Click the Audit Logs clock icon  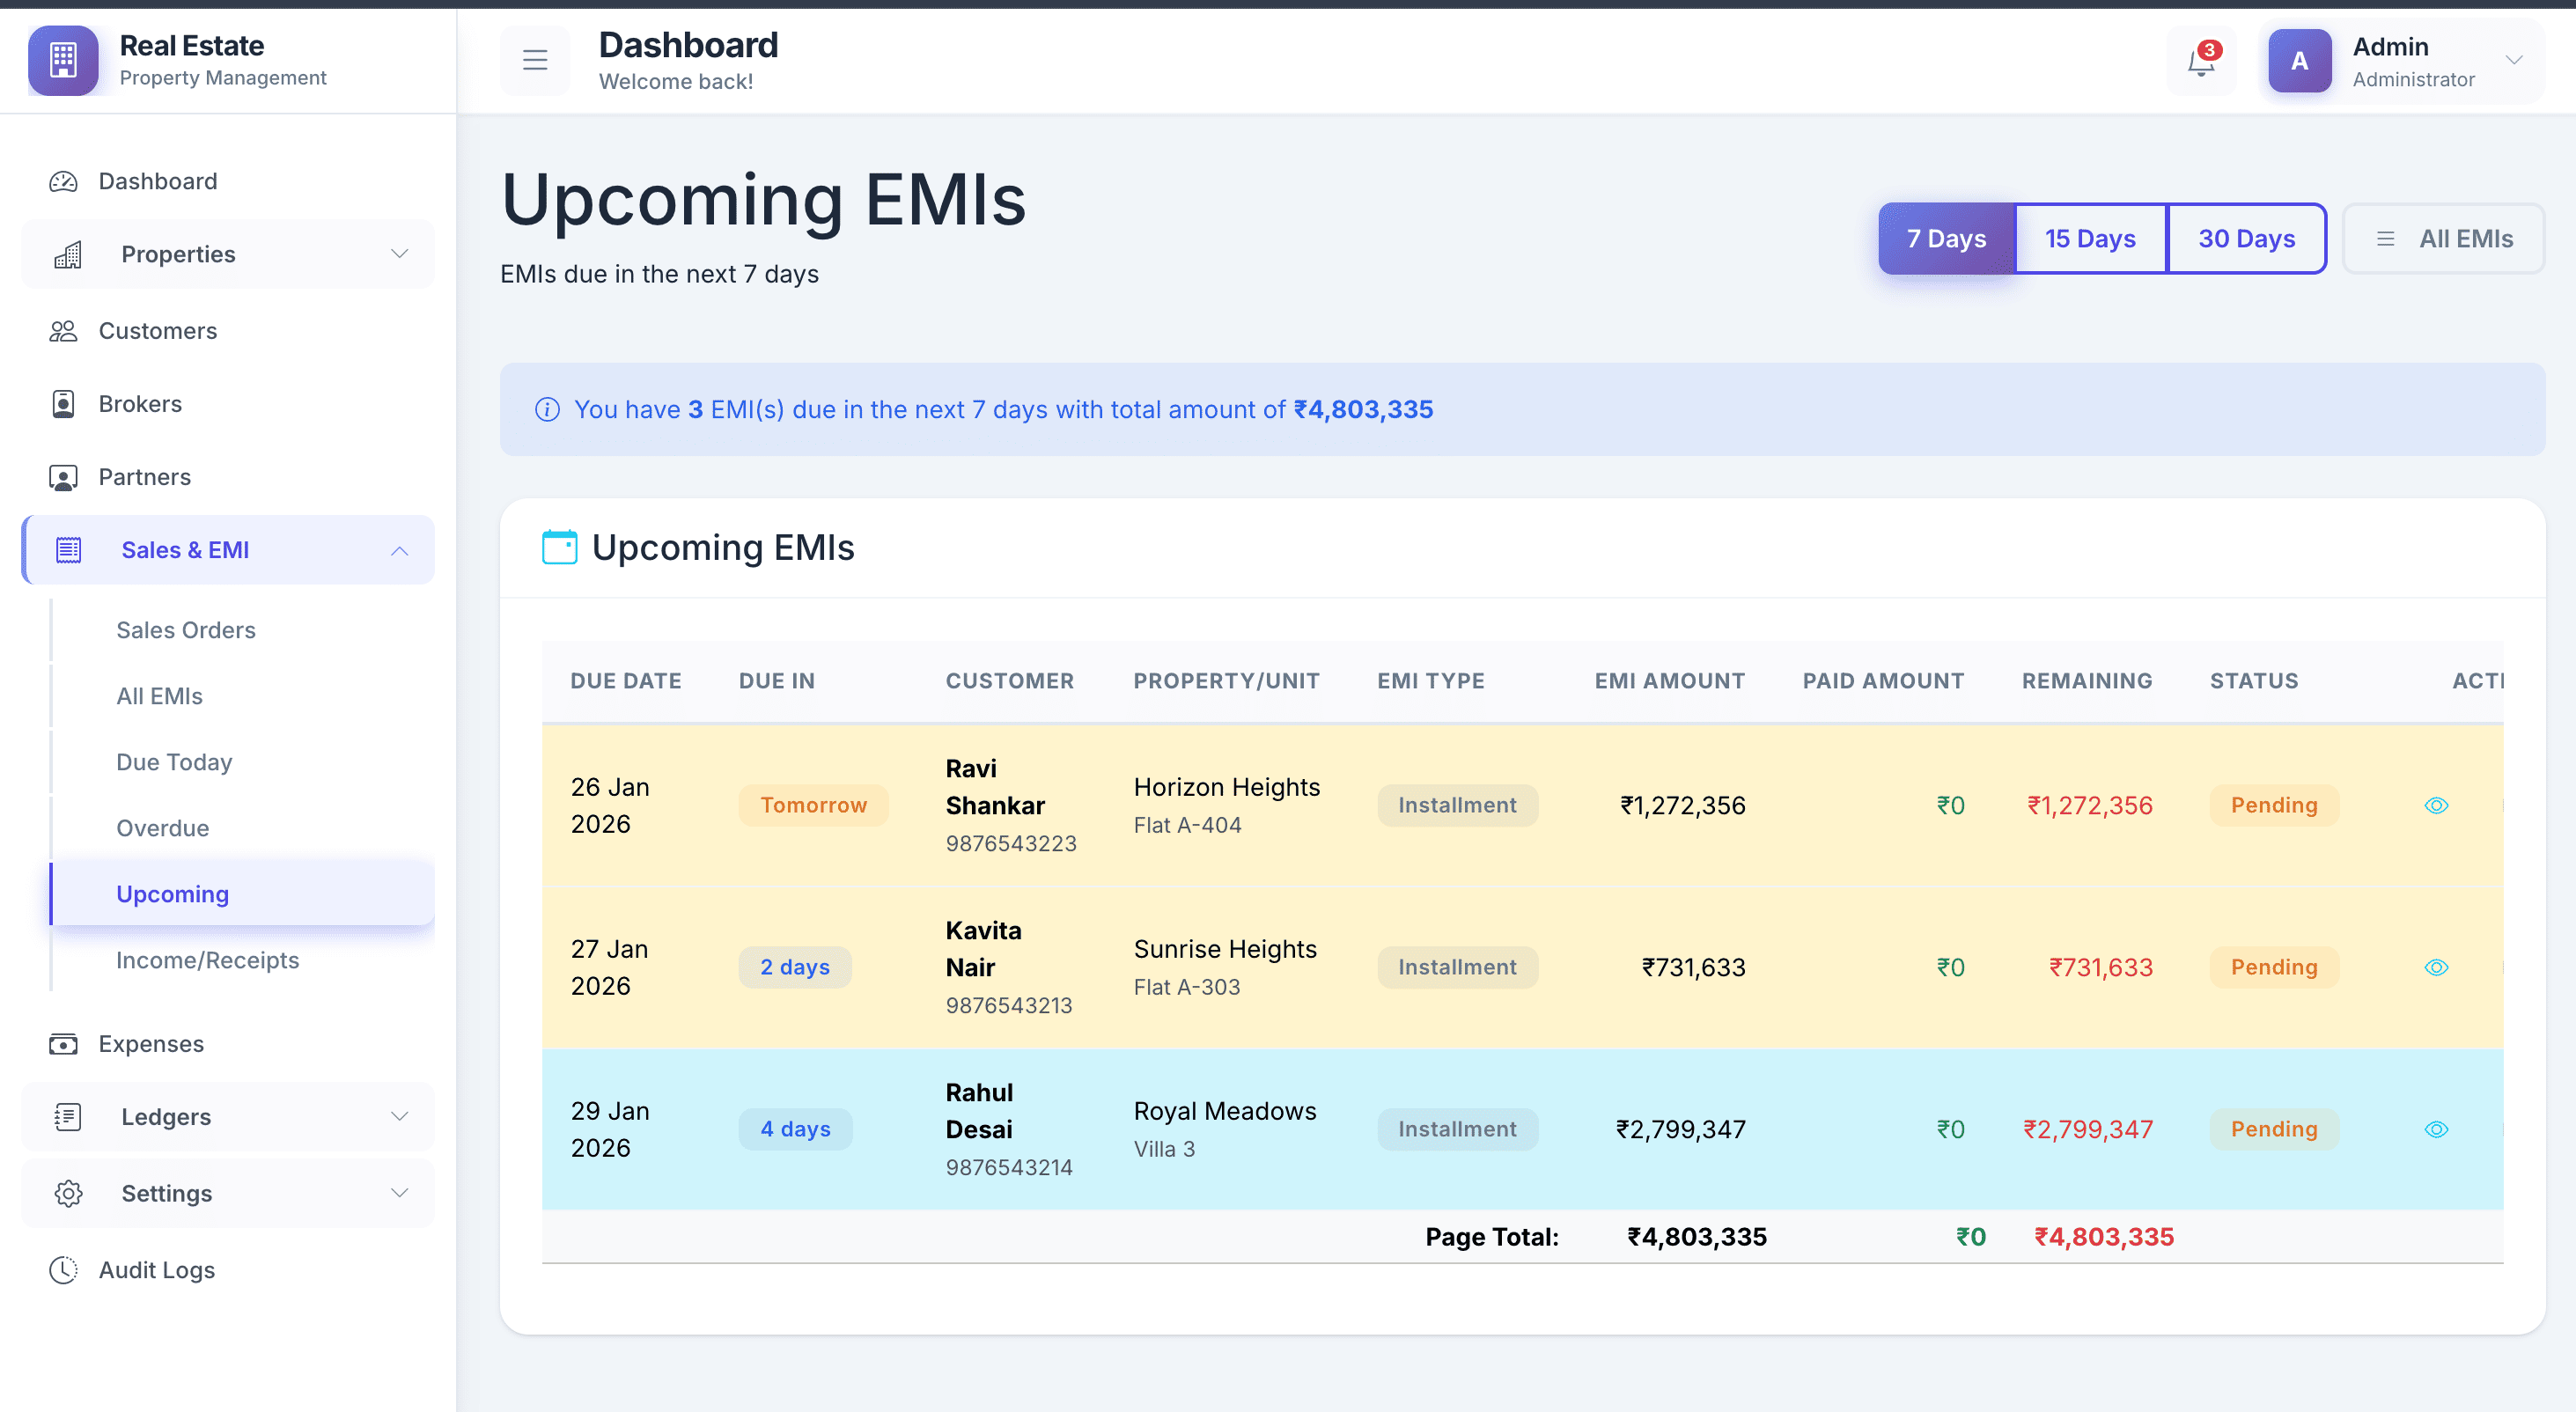click(x=63, y=1270)
